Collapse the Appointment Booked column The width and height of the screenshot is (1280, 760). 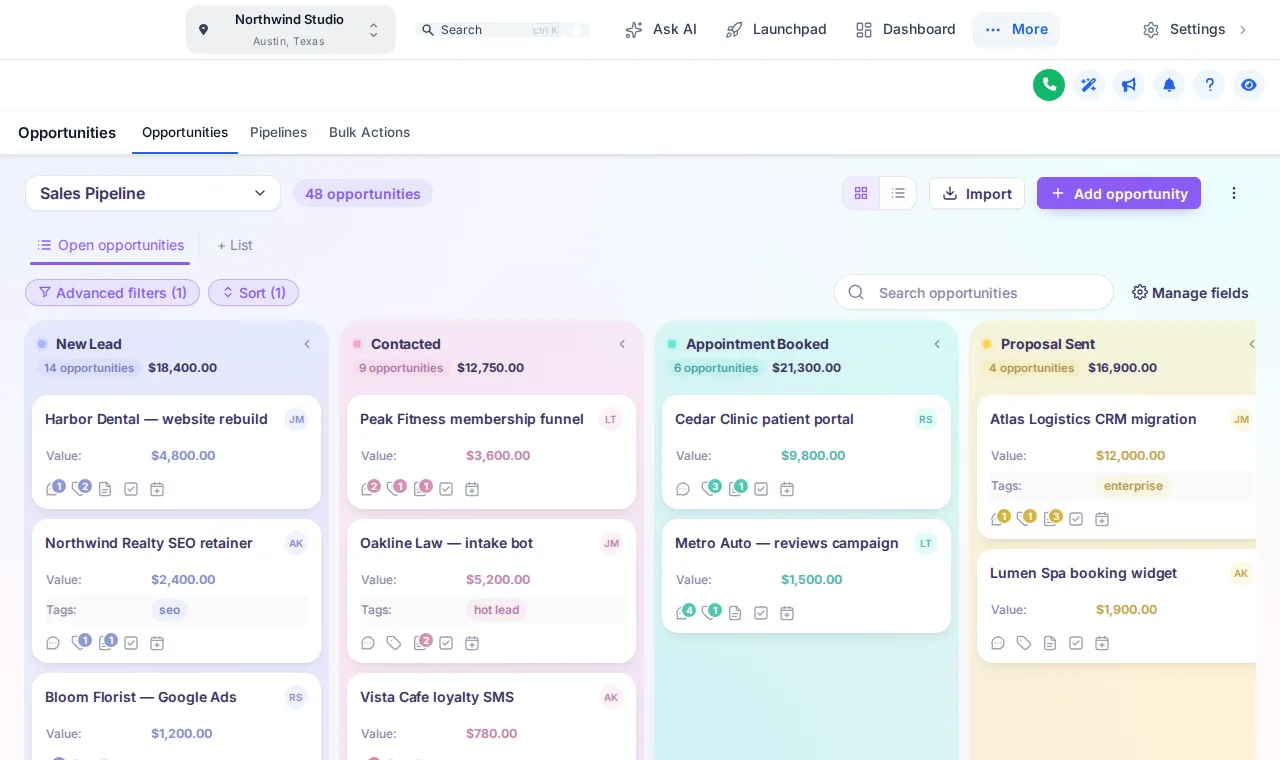[x=937, y=344]
